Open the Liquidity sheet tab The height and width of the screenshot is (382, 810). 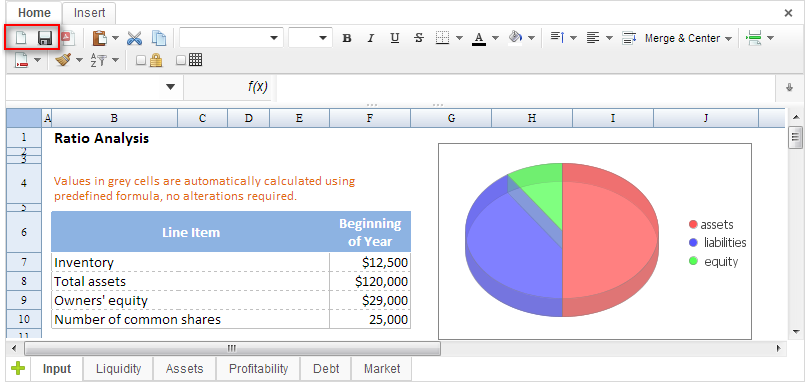click(x=118, y=369)
